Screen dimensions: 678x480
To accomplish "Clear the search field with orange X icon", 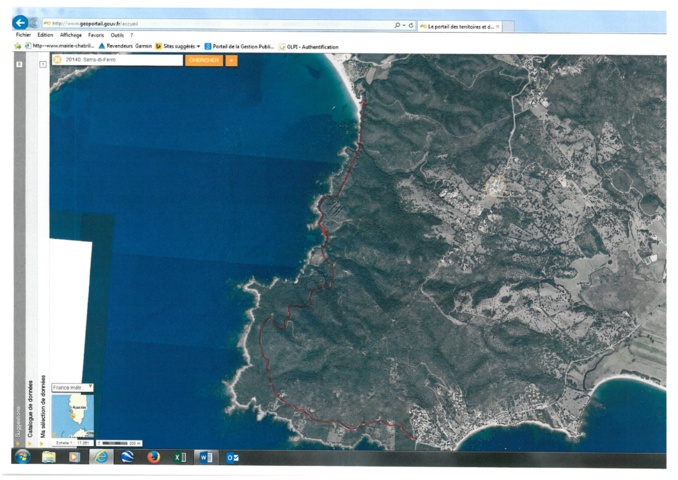I will click(x=57, y=60).
